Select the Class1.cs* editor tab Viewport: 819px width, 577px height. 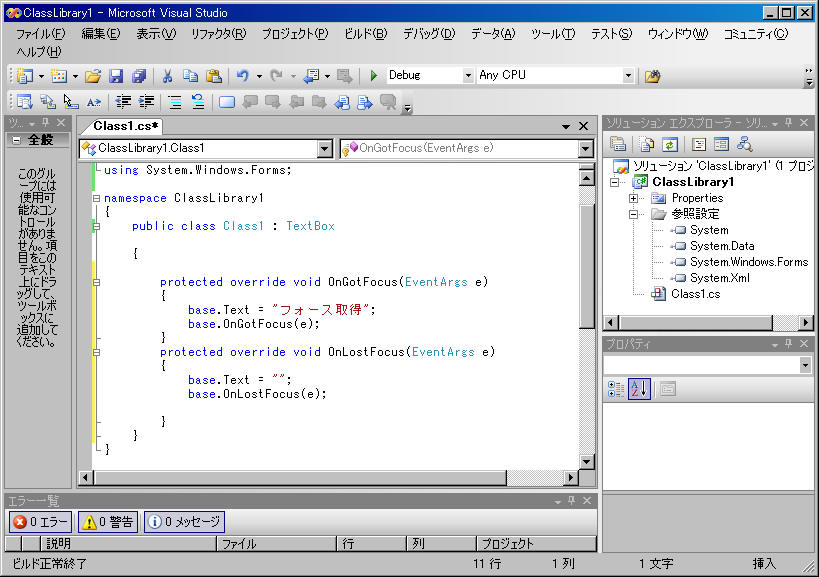point(126,126)
